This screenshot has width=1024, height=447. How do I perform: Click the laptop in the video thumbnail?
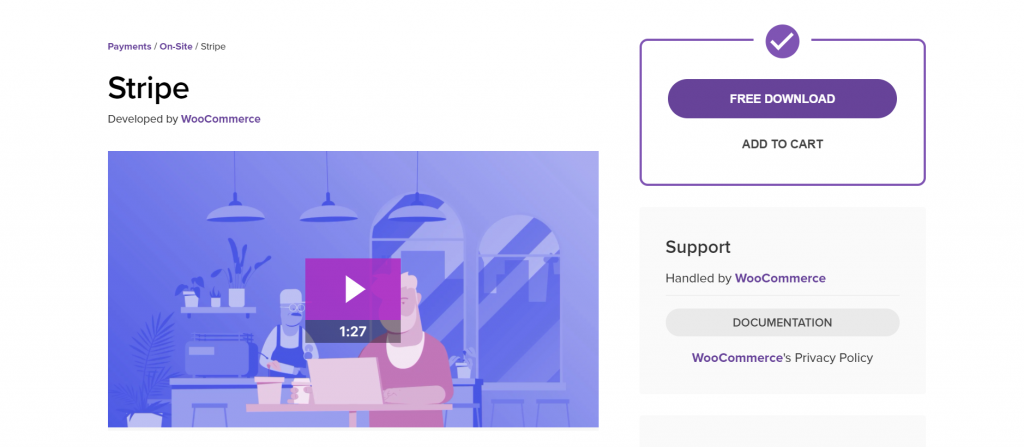[345, 380]
